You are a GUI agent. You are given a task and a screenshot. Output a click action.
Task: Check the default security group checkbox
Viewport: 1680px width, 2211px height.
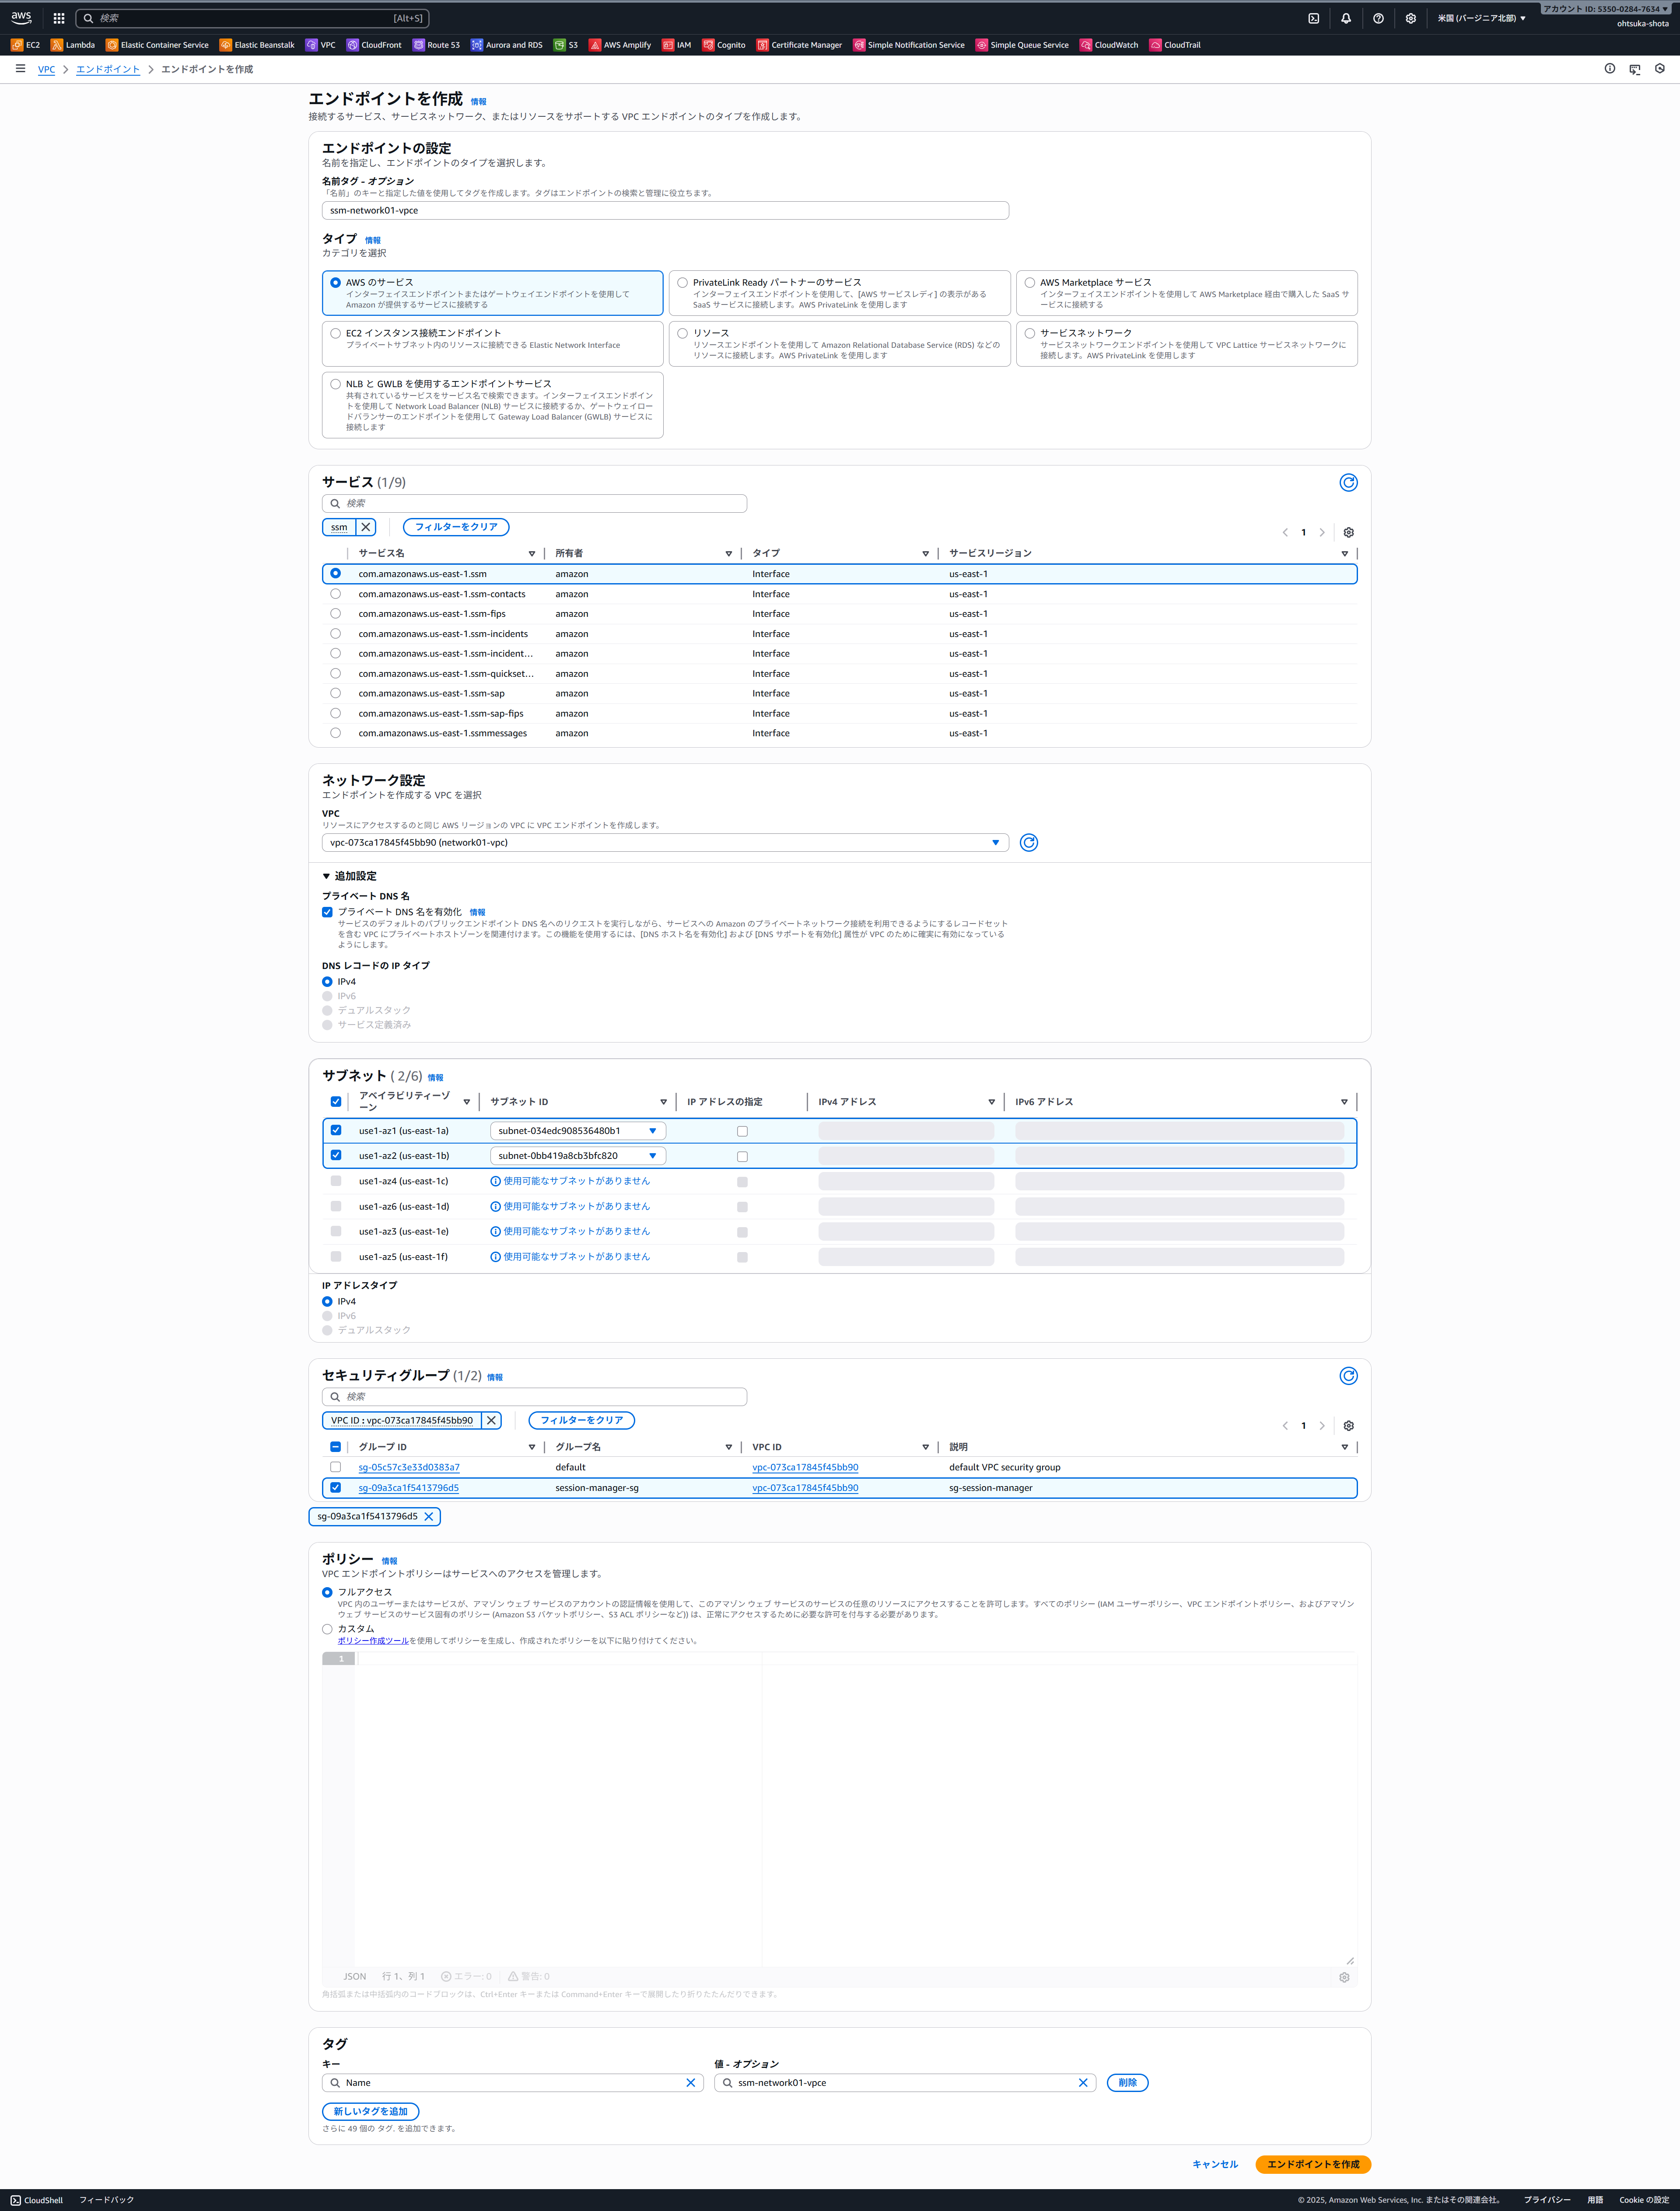tap(336, 1467)
